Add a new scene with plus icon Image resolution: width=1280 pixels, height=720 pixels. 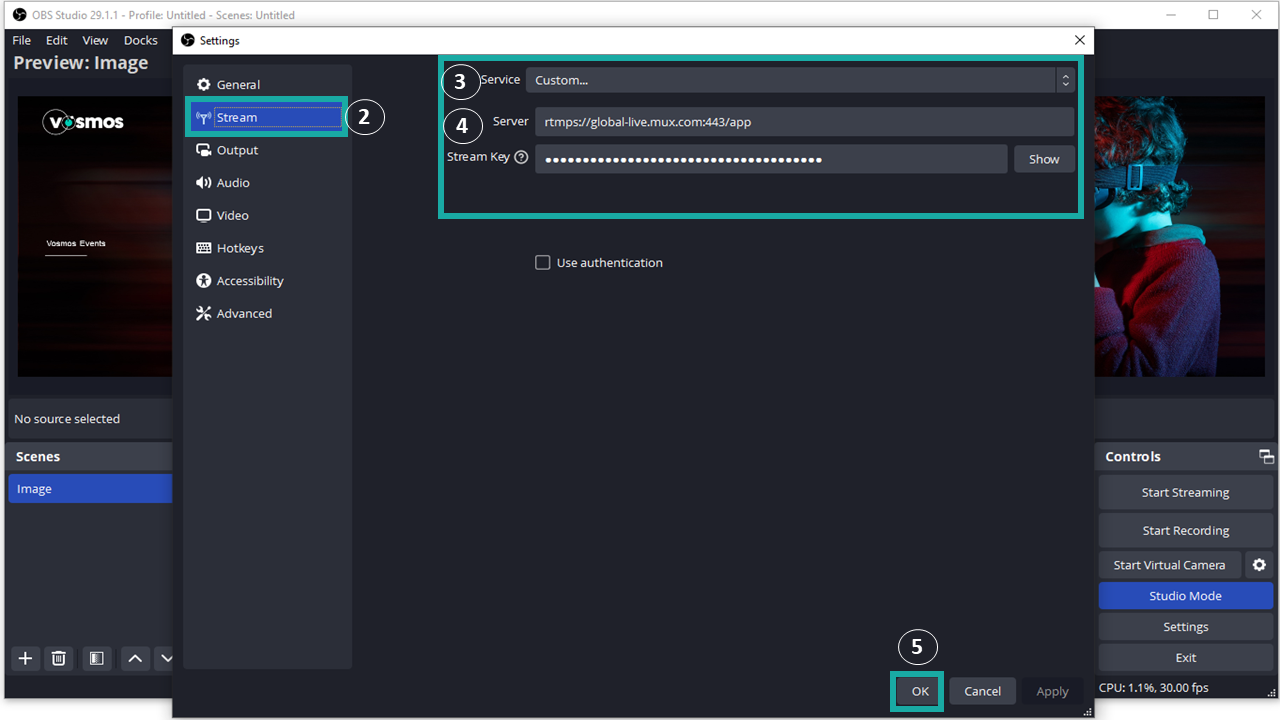(x=26, y=658)
